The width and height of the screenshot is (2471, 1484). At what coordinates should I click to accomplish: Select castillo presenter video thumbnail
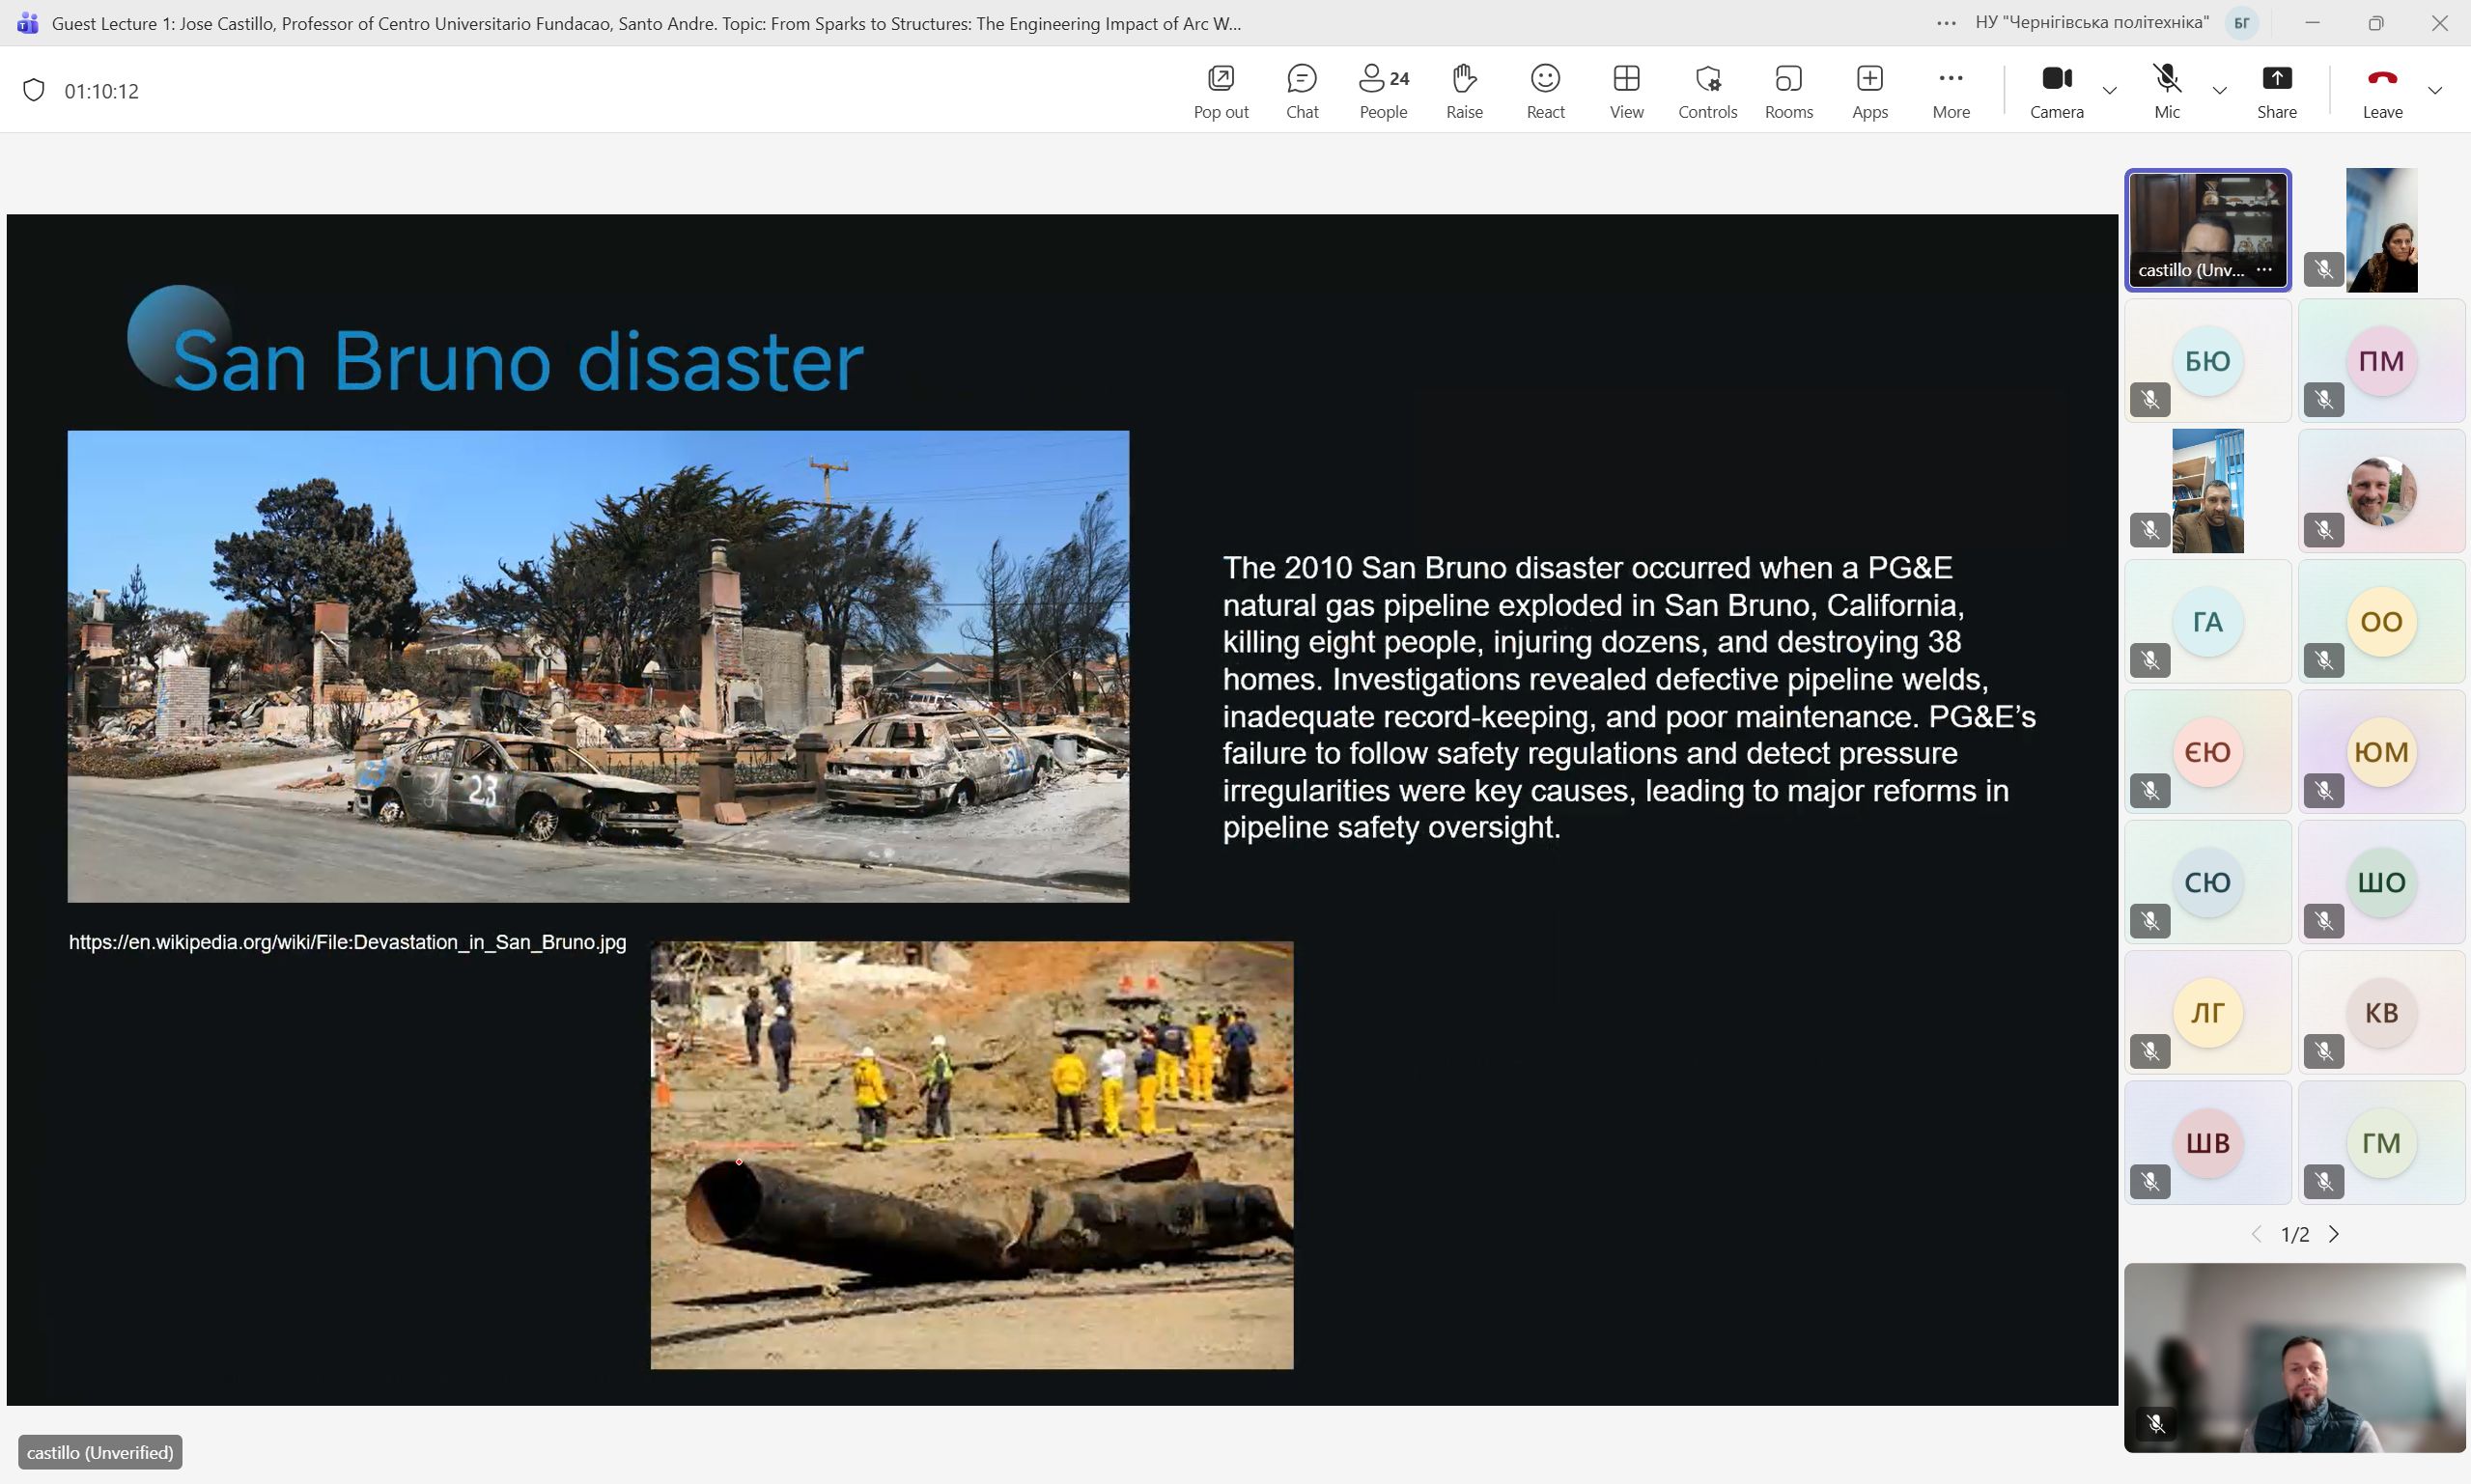[2207, 228]
